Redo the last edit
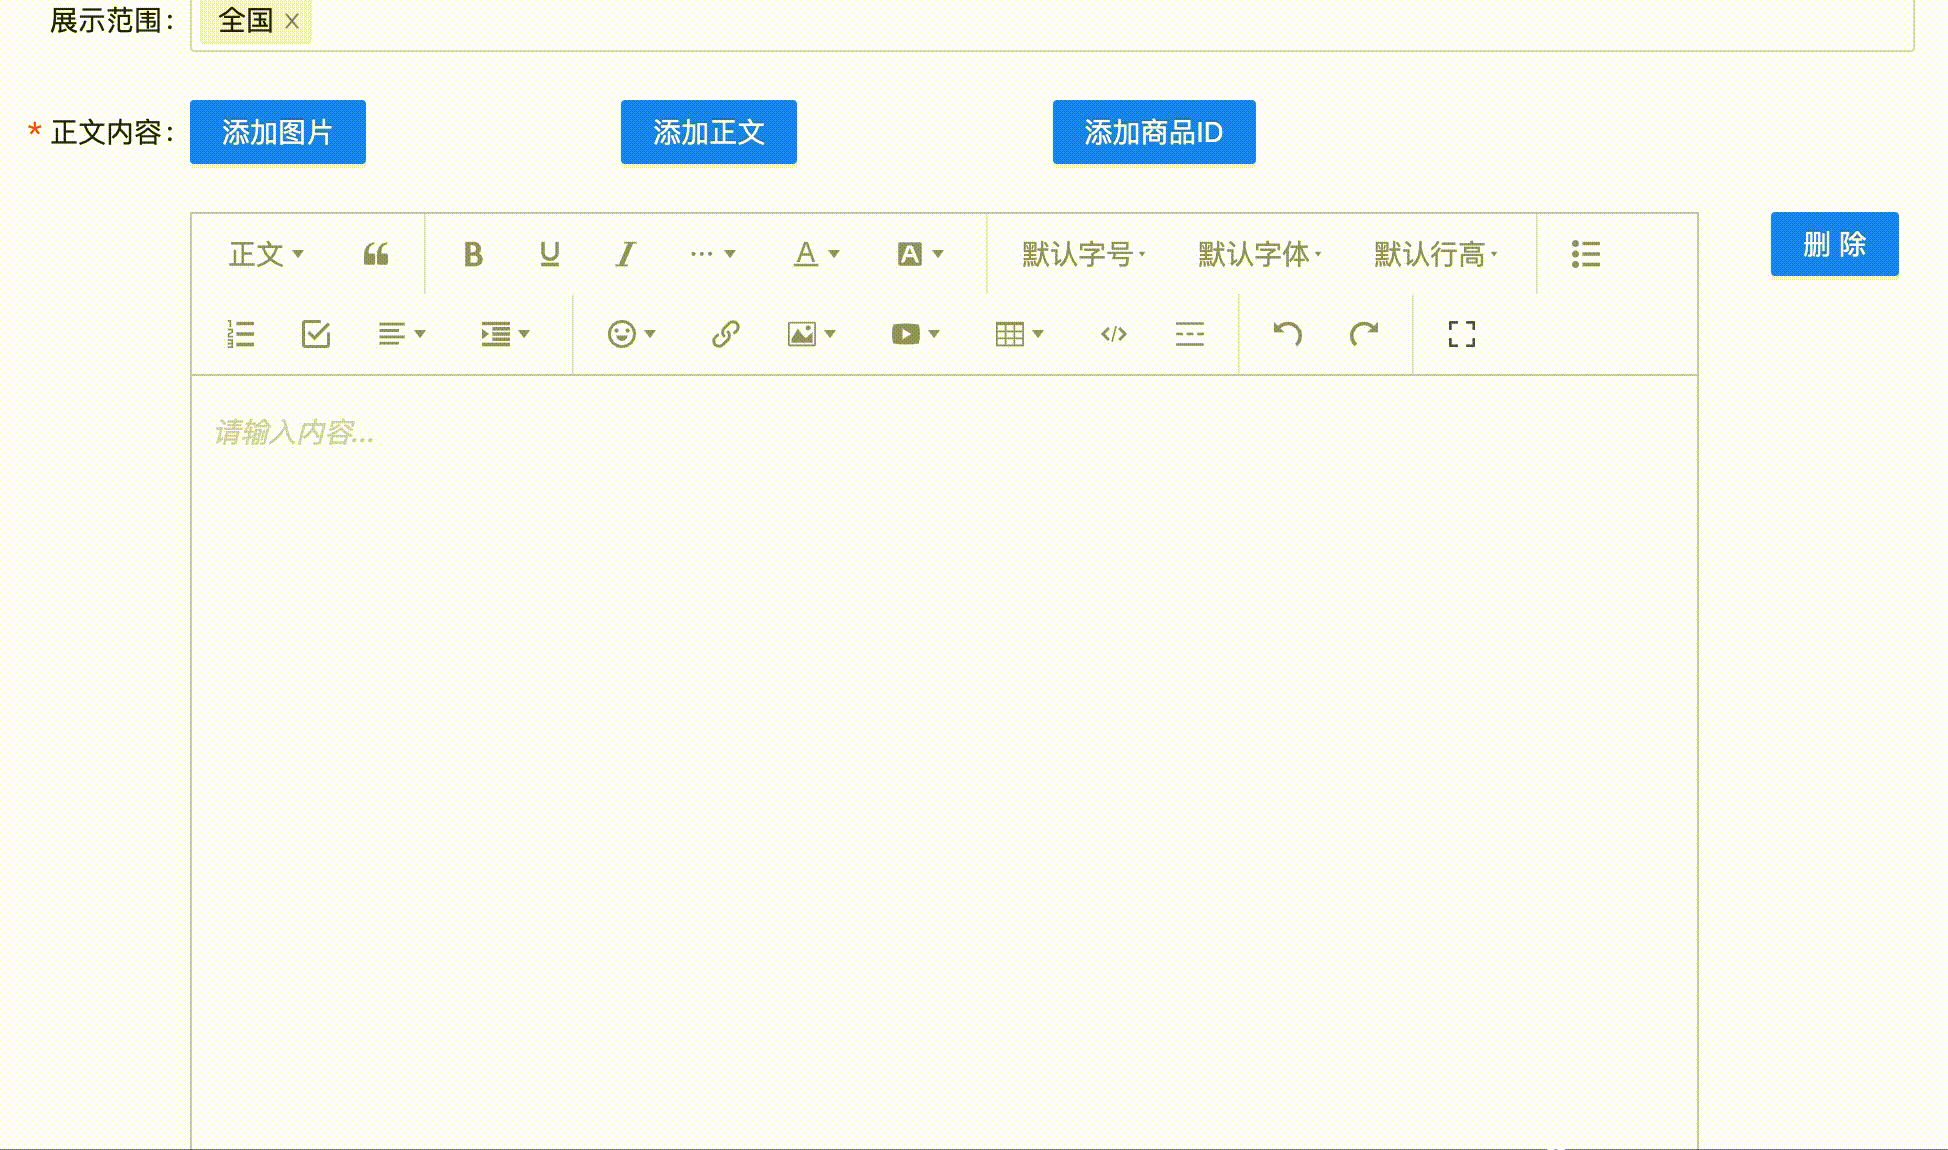This screenshot has height=1150, width=1948. pos(1362,334)
